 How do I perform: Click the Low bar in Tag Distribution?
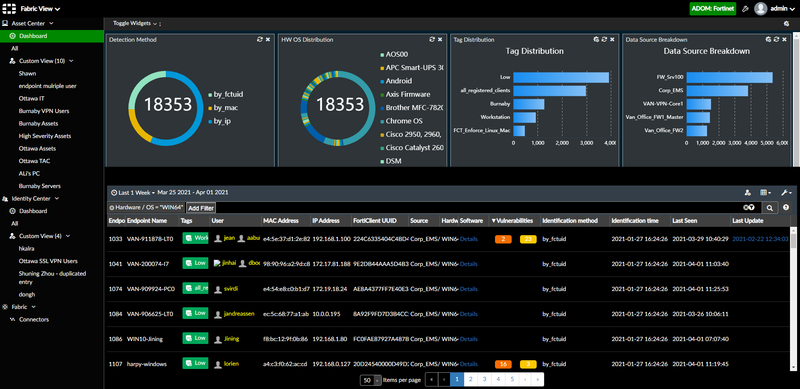click(561, 77)
